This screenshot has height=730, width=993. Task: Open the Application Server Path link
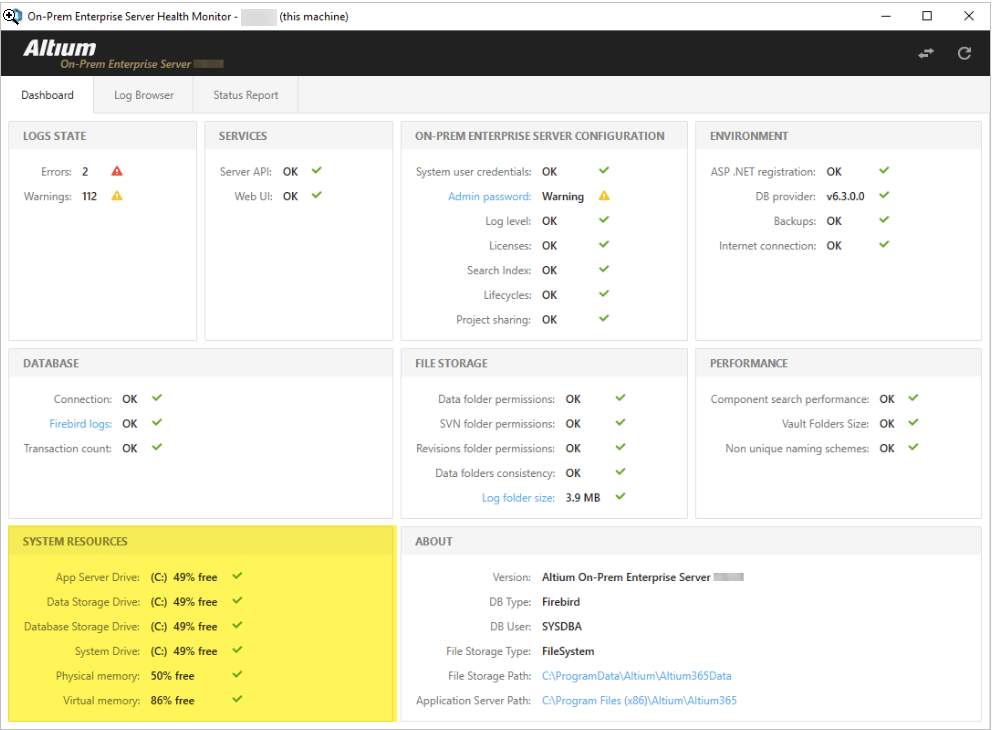(x=639, y=700)
